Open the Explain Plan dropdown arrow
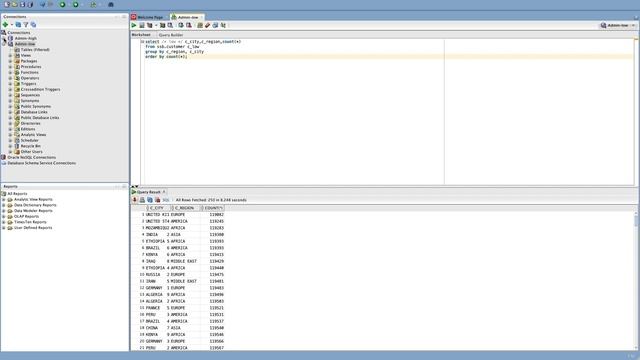 (156, 25)
